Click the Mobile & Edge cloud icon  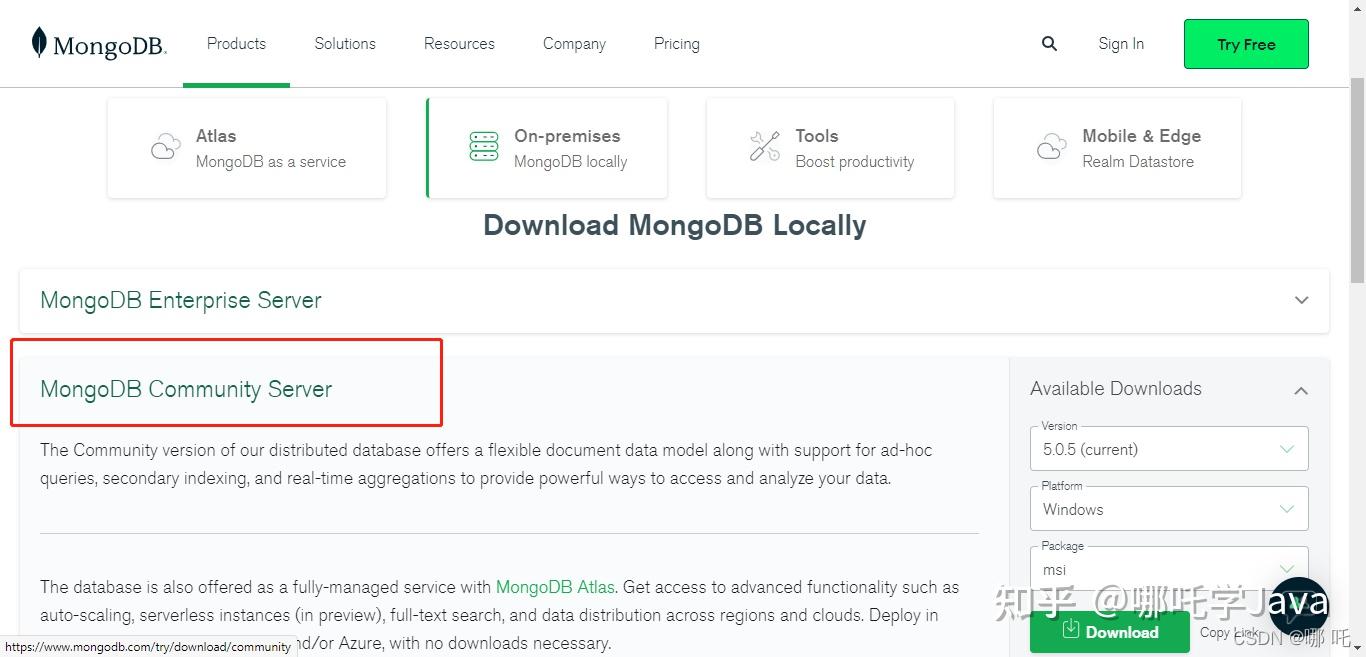pos(1051,146)
